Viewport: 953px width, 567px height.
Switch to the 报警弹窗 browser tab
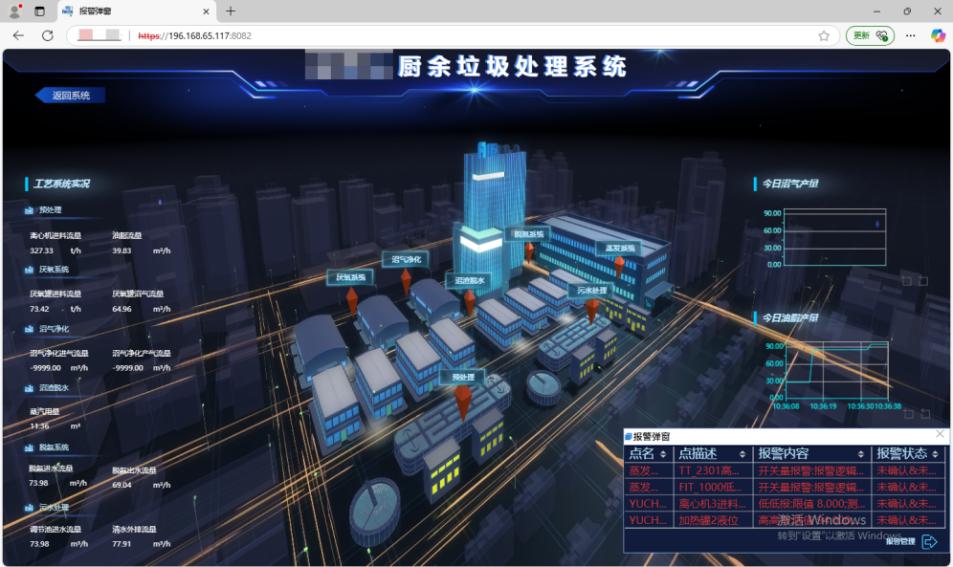[x=130, y=11]
